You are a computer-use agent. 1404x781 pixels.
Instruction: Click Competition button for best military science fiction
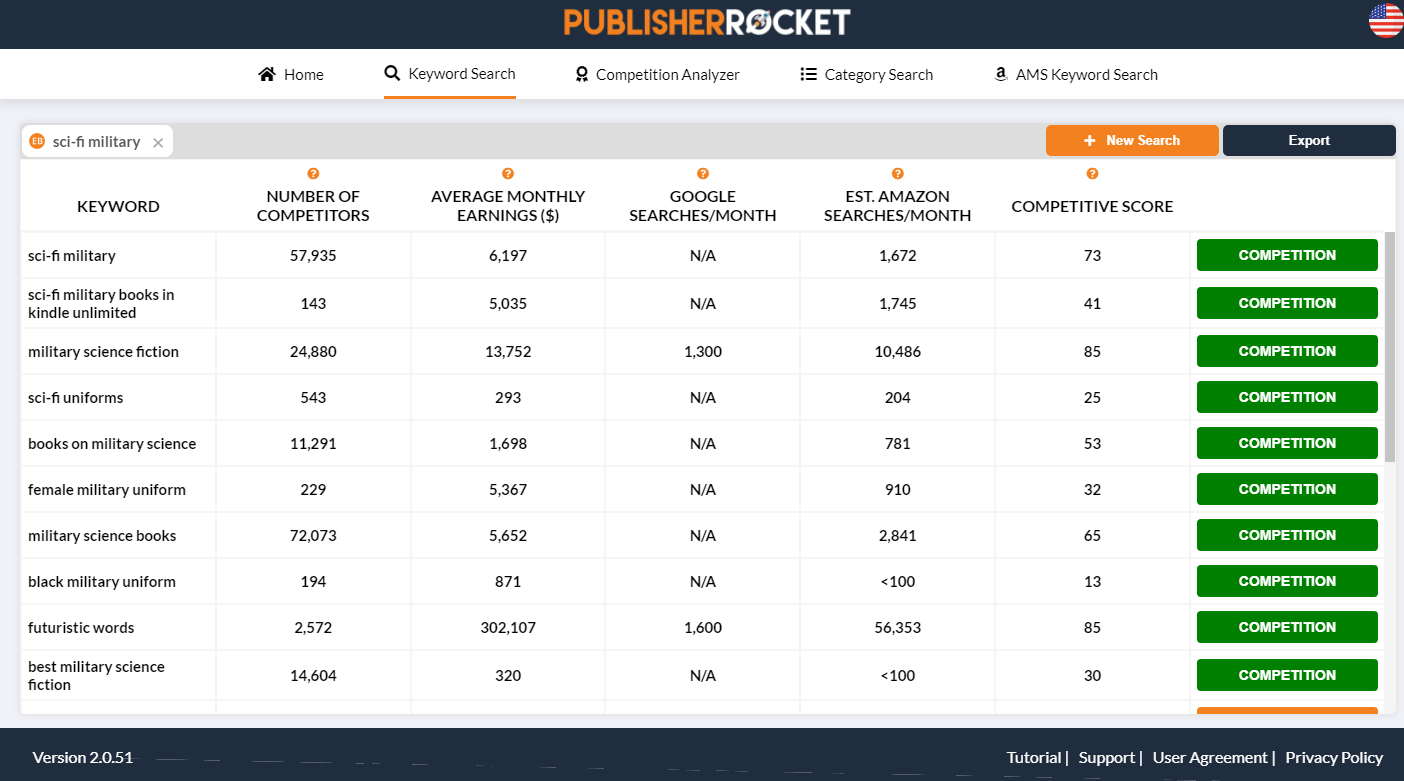1287,675
